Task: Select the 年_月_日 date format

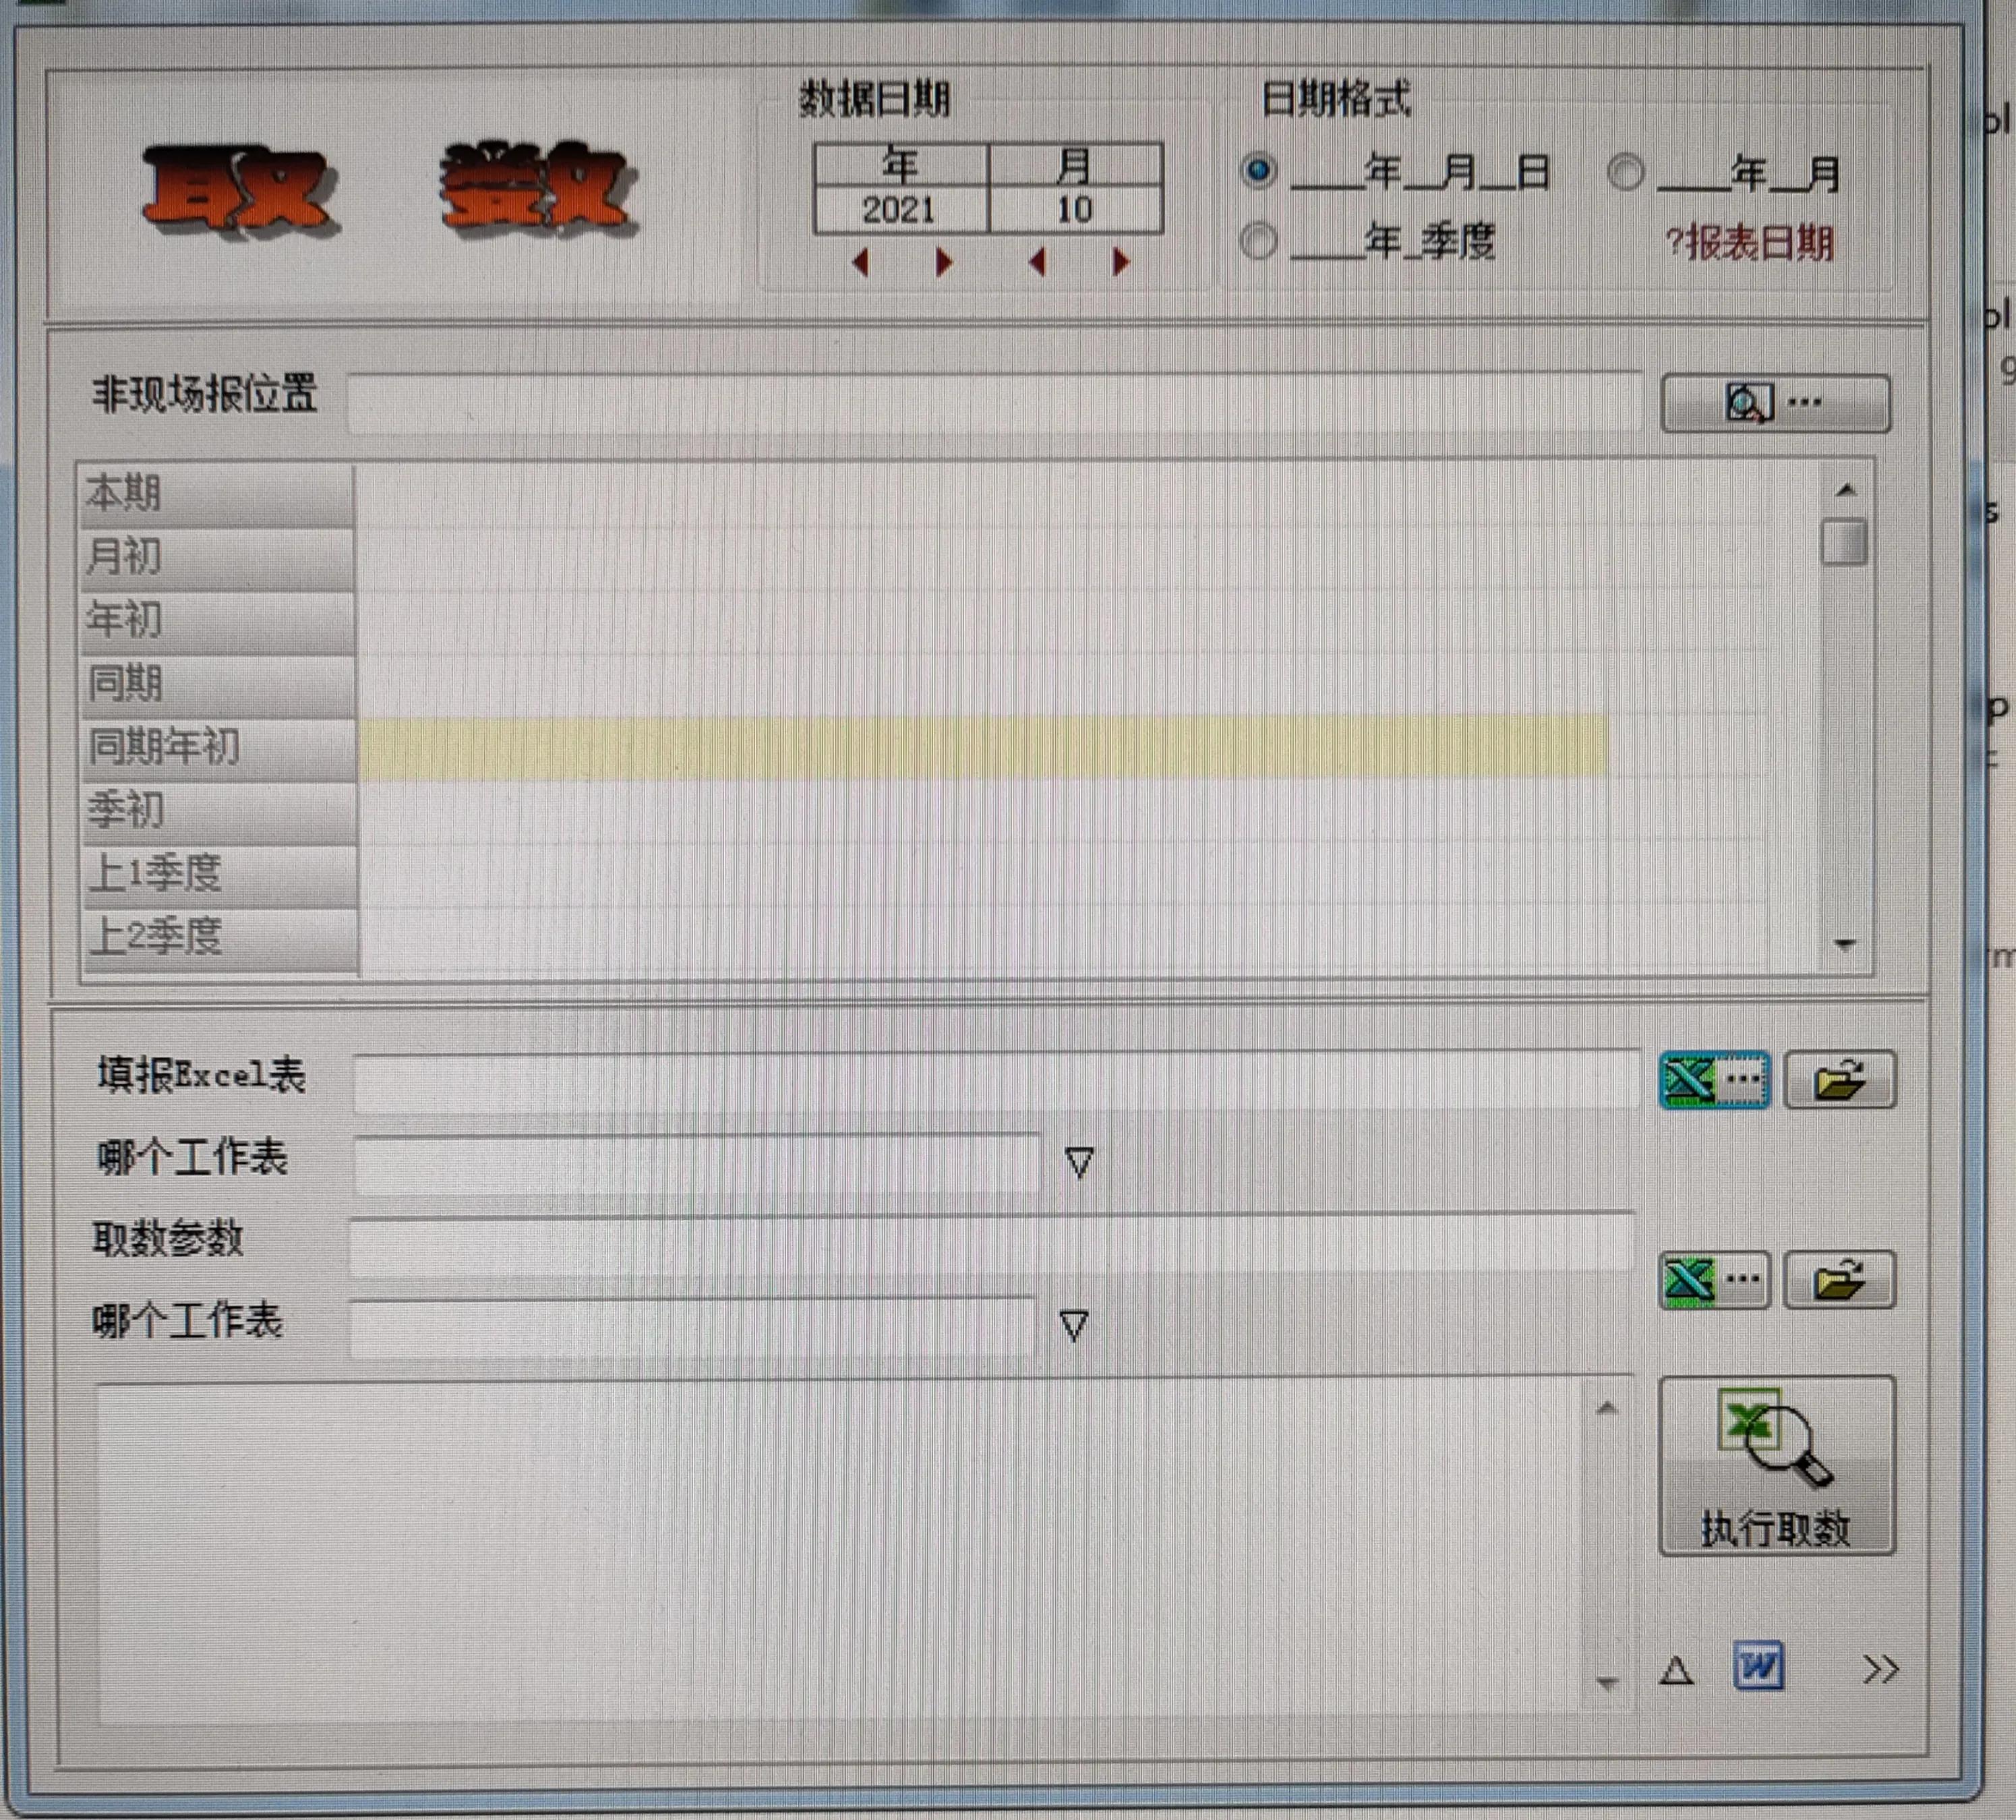Action: pyautogui.click(x=1259, y=171)
